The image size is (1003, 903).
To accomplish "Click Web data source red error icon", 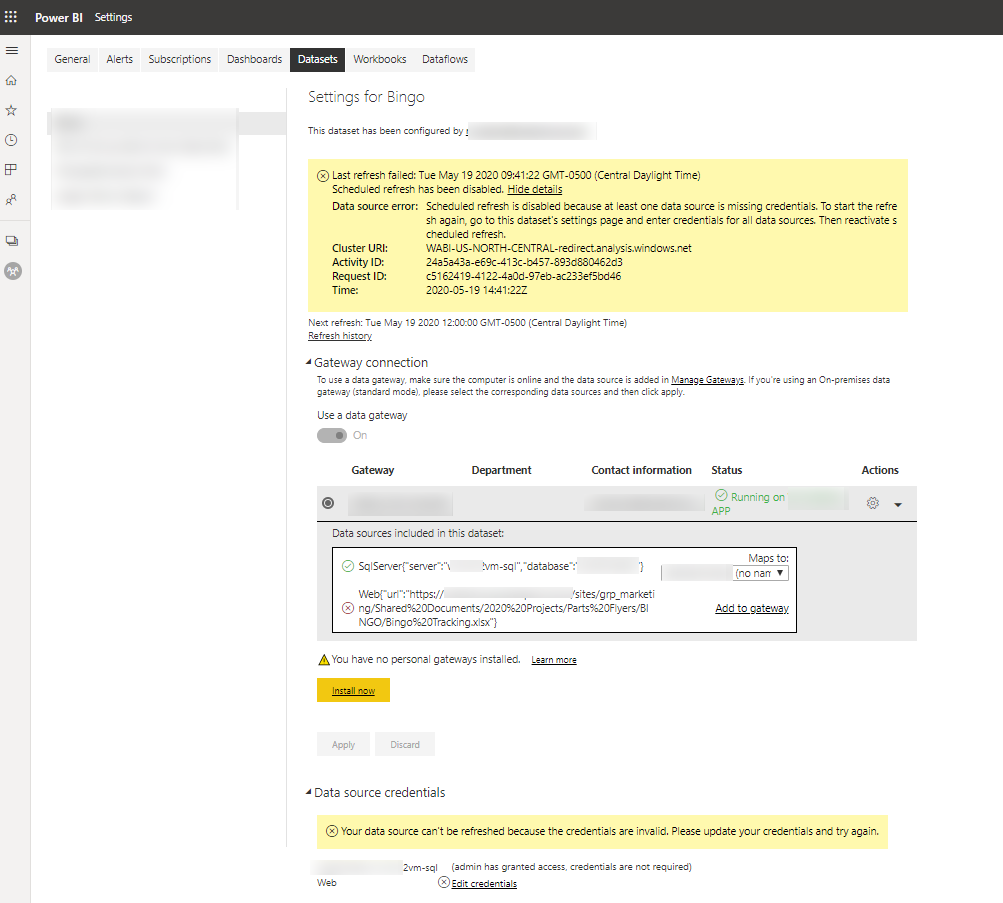I will coord(348,608).
